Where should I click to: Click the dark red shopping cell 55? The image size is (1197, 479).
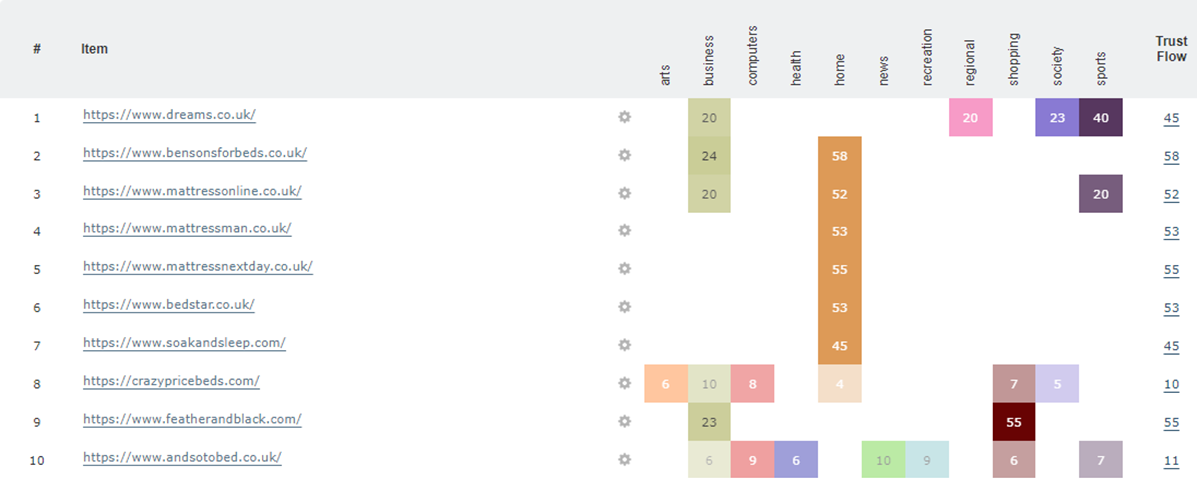pyautogui.click(x=1013, y=422)
